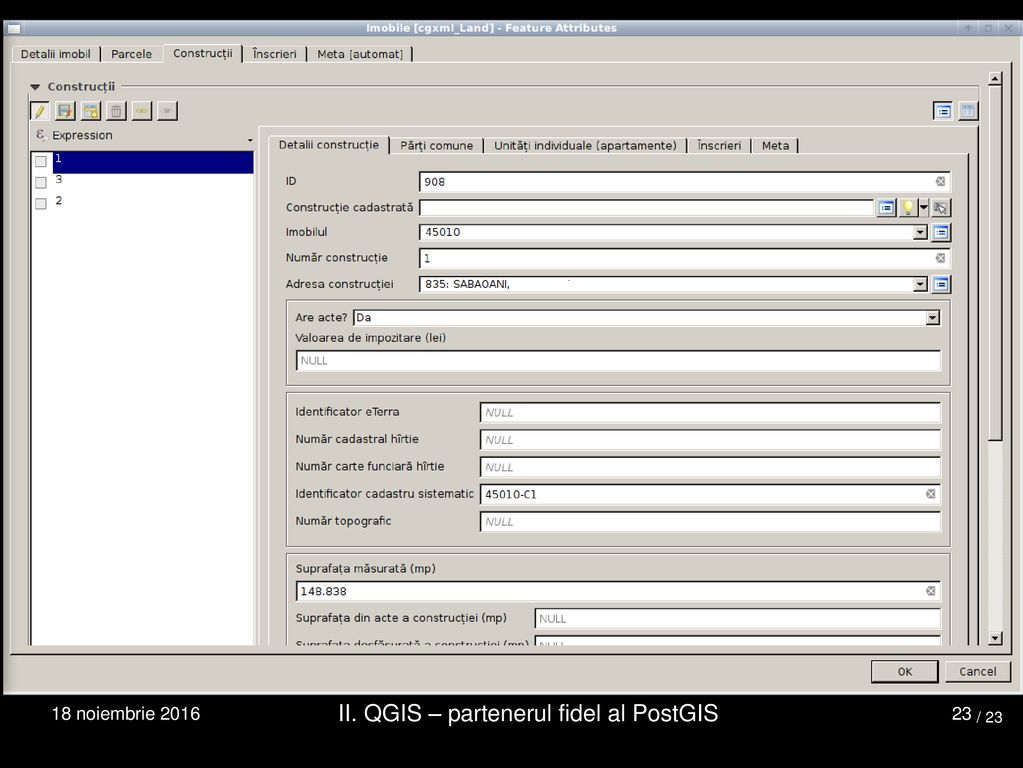Screen dimensions: 1023x768
Task: Switch to the Detalii imobil tab
Action: [x=55, y=54]
